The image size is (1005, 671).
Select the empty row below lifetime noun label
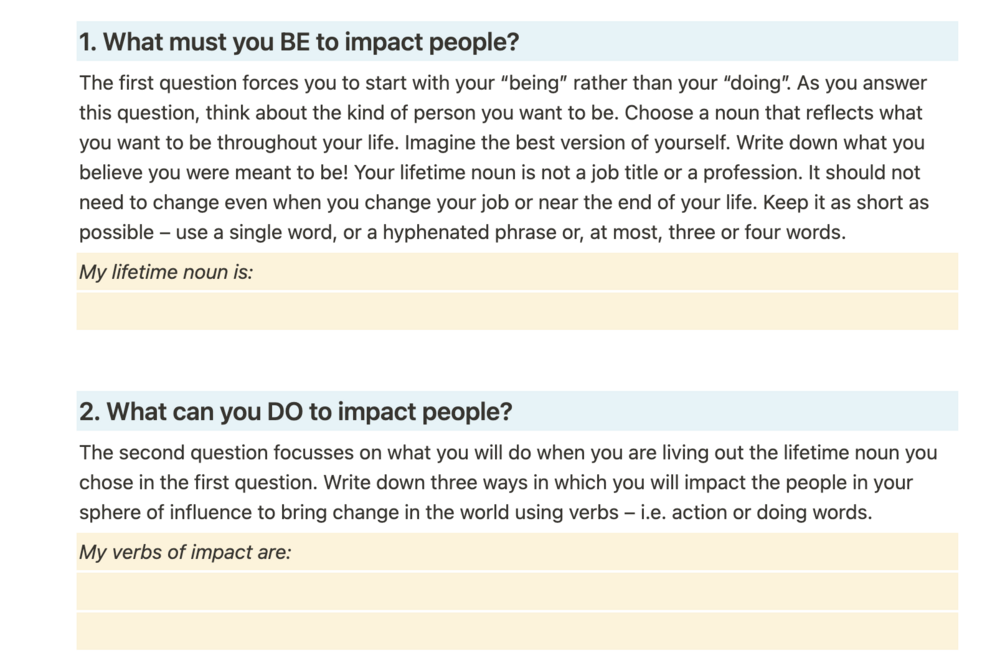[x=517, y=311]
